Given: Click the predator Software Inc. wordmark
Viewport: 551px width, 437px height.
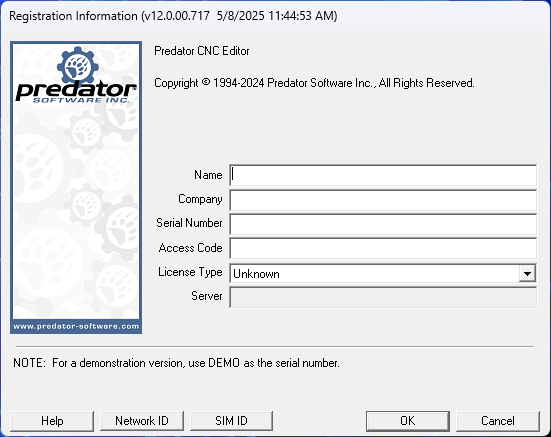Looking at the screenshot, I should [76, 93].
